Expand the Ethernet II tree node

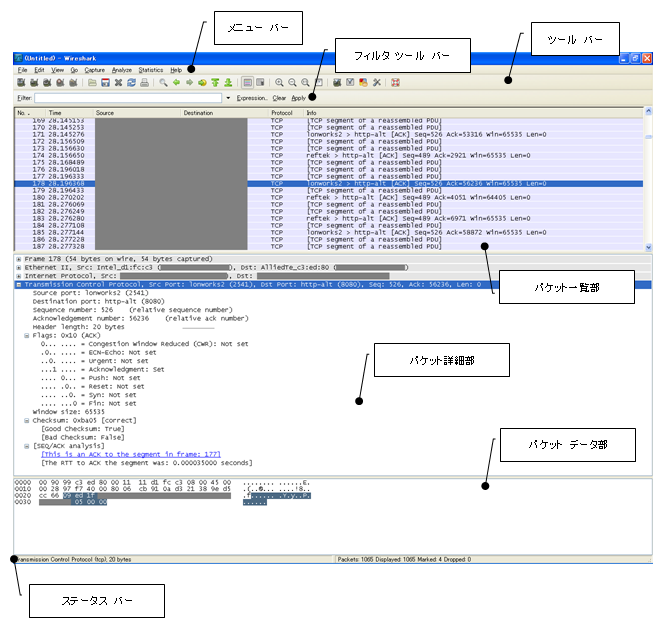pos(19,267)
